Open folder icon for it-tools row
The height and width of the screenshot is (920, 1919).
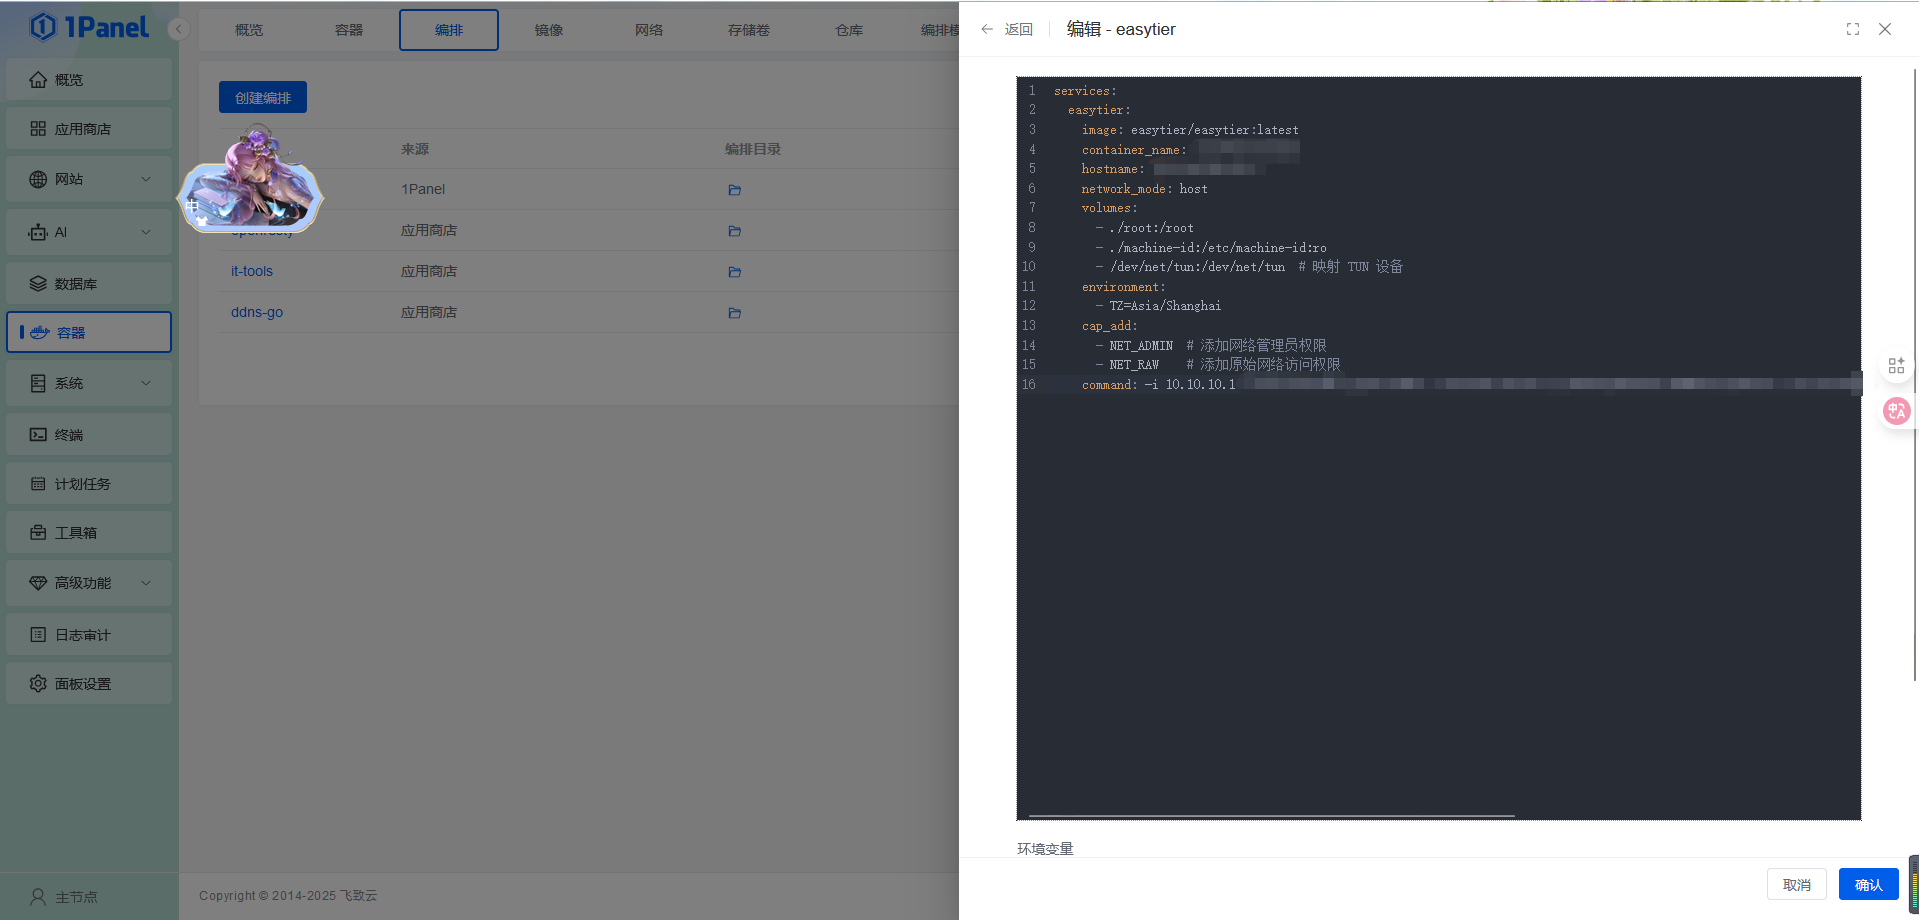tap(734, 272)
